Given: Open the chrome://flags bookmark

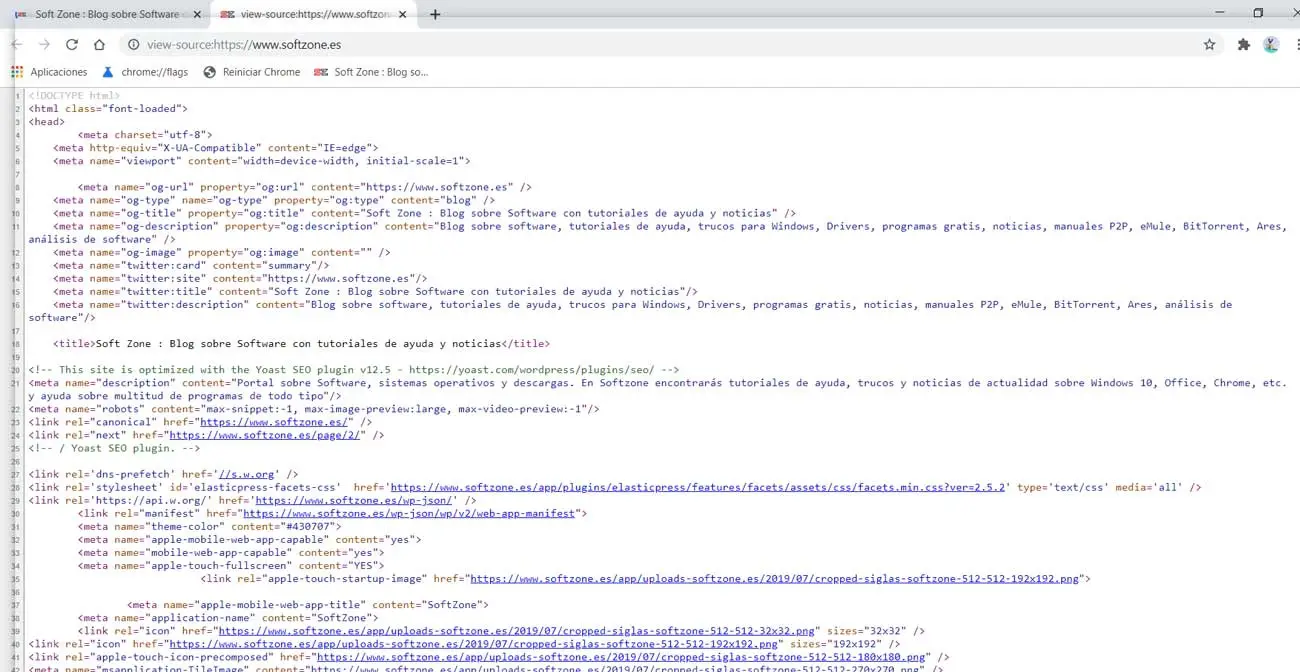Looking at the screenshot, I should [x=144, y=72].
